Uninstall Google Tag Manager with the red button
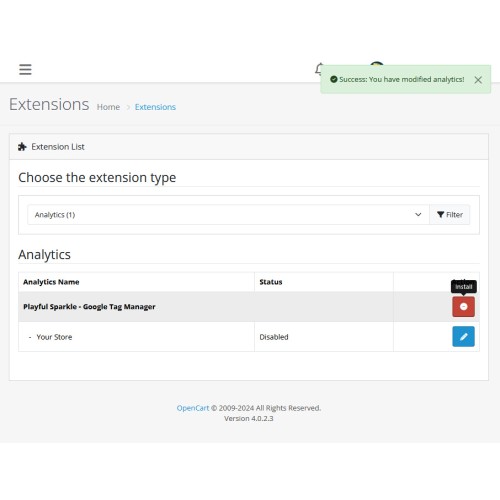 463,307
